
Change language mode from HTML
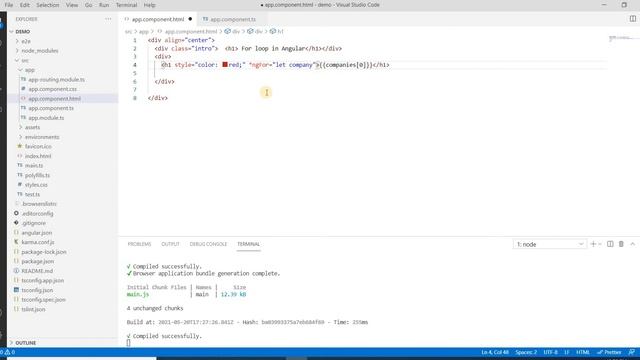tap(583, 352)
